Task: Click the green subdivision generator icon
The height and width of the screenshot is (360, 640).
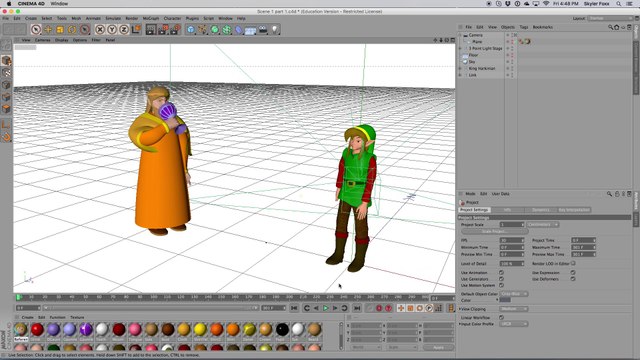Action: 215,29
